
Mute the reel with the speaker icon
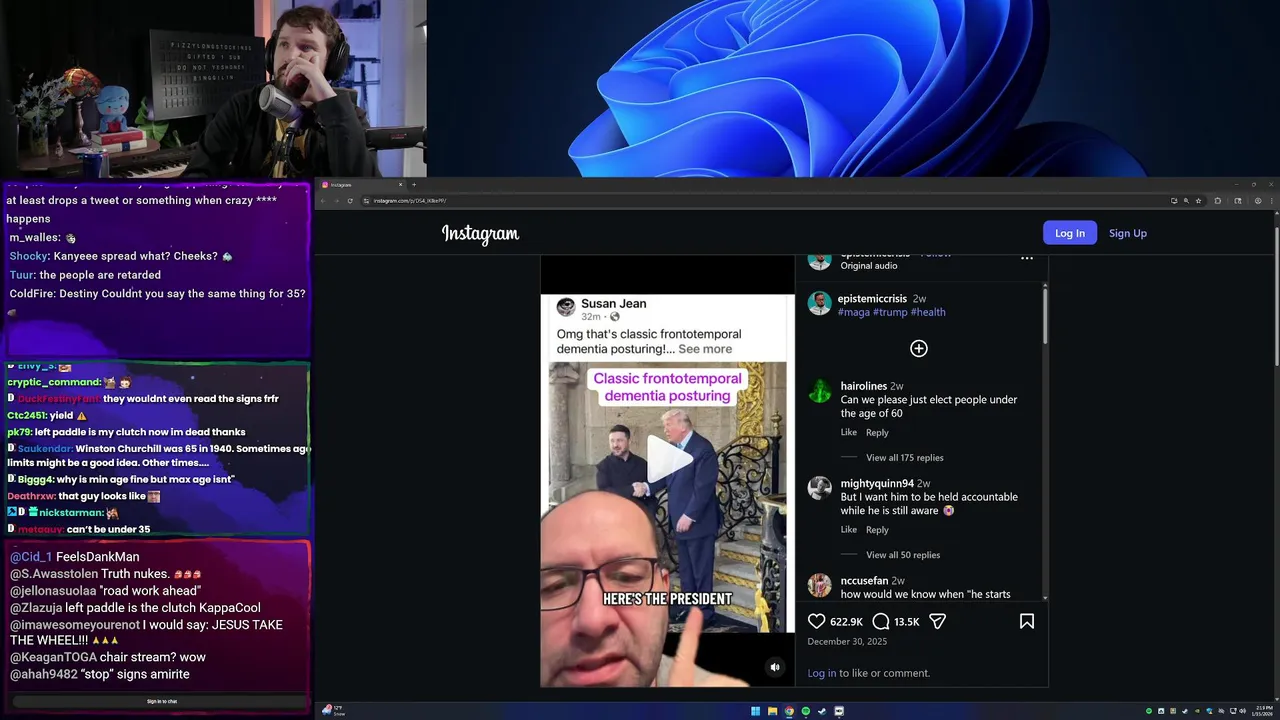tap(774, 667)
